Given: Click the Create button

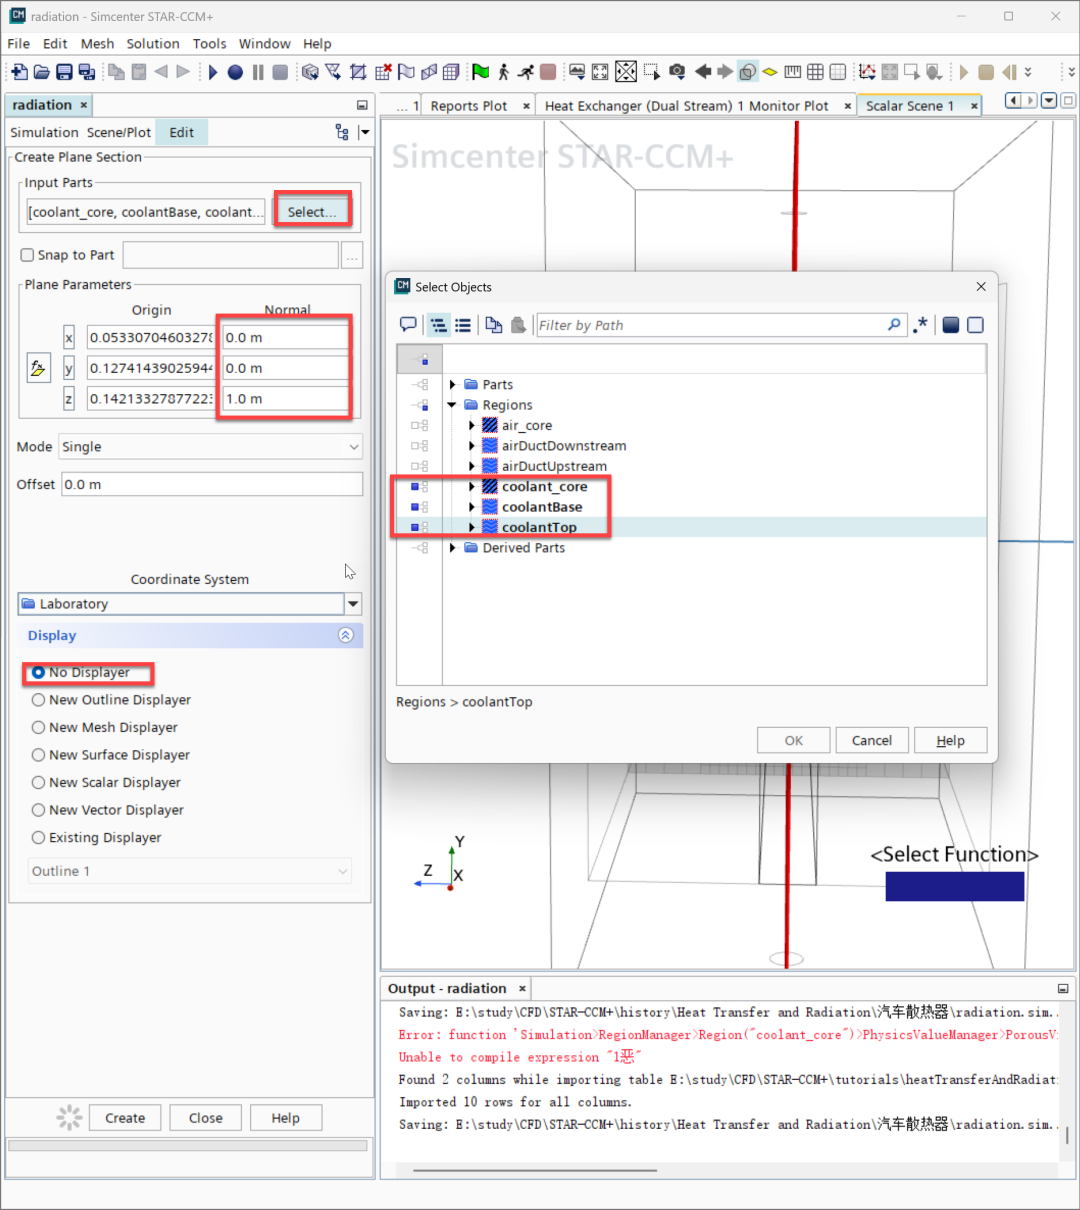Looking at the screenshot, I should tap(125, 1118).
